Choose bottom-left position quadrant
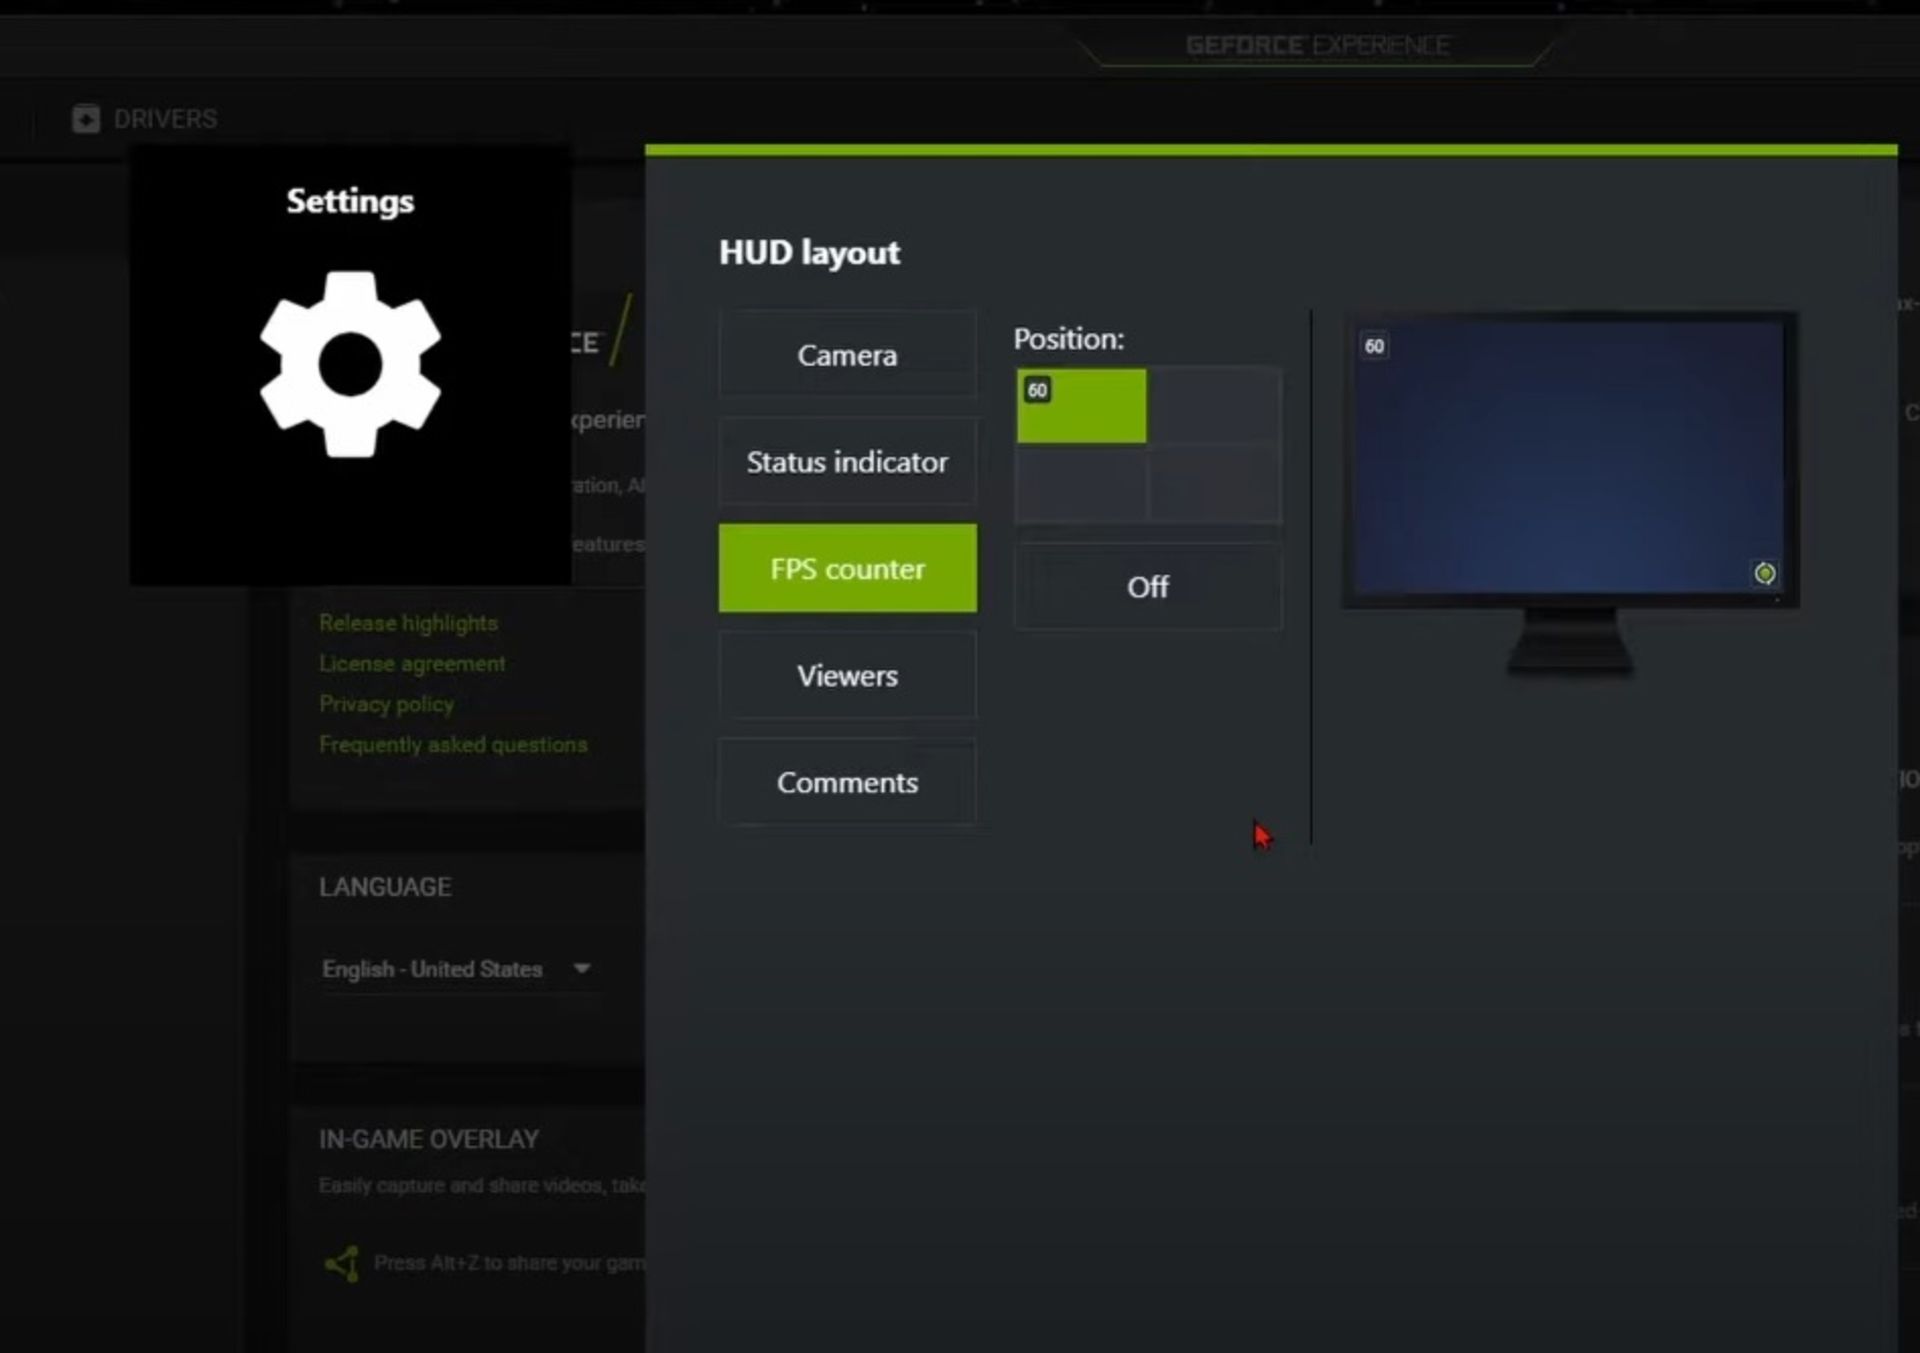The height and width of the screenshot is (1353, 1920). coord(1082,484)
